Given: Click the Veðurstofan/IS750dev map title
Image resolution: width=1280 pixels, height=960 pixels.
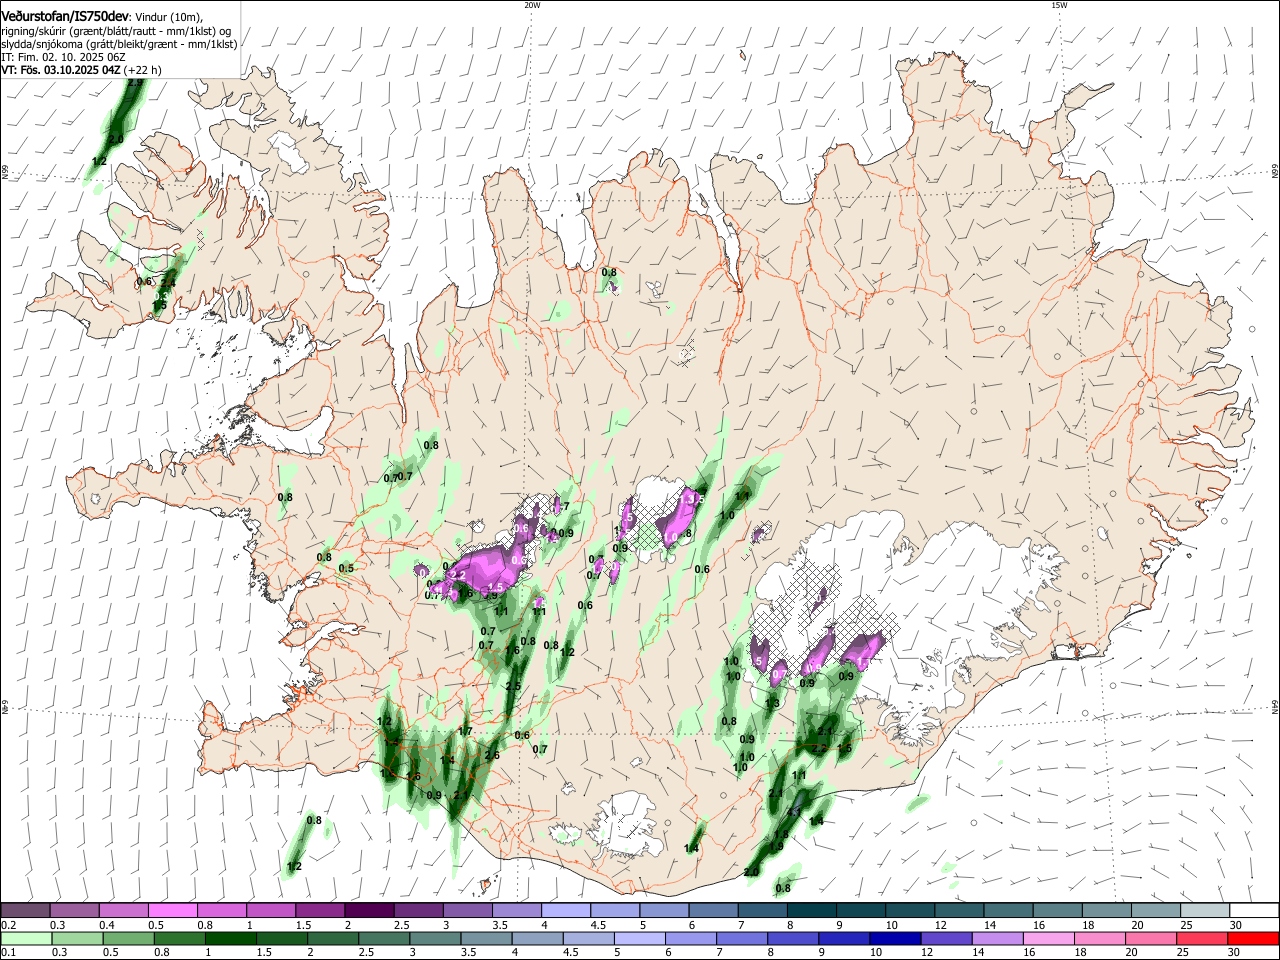Looking at the screenshot, I should (x=65, y=16).
